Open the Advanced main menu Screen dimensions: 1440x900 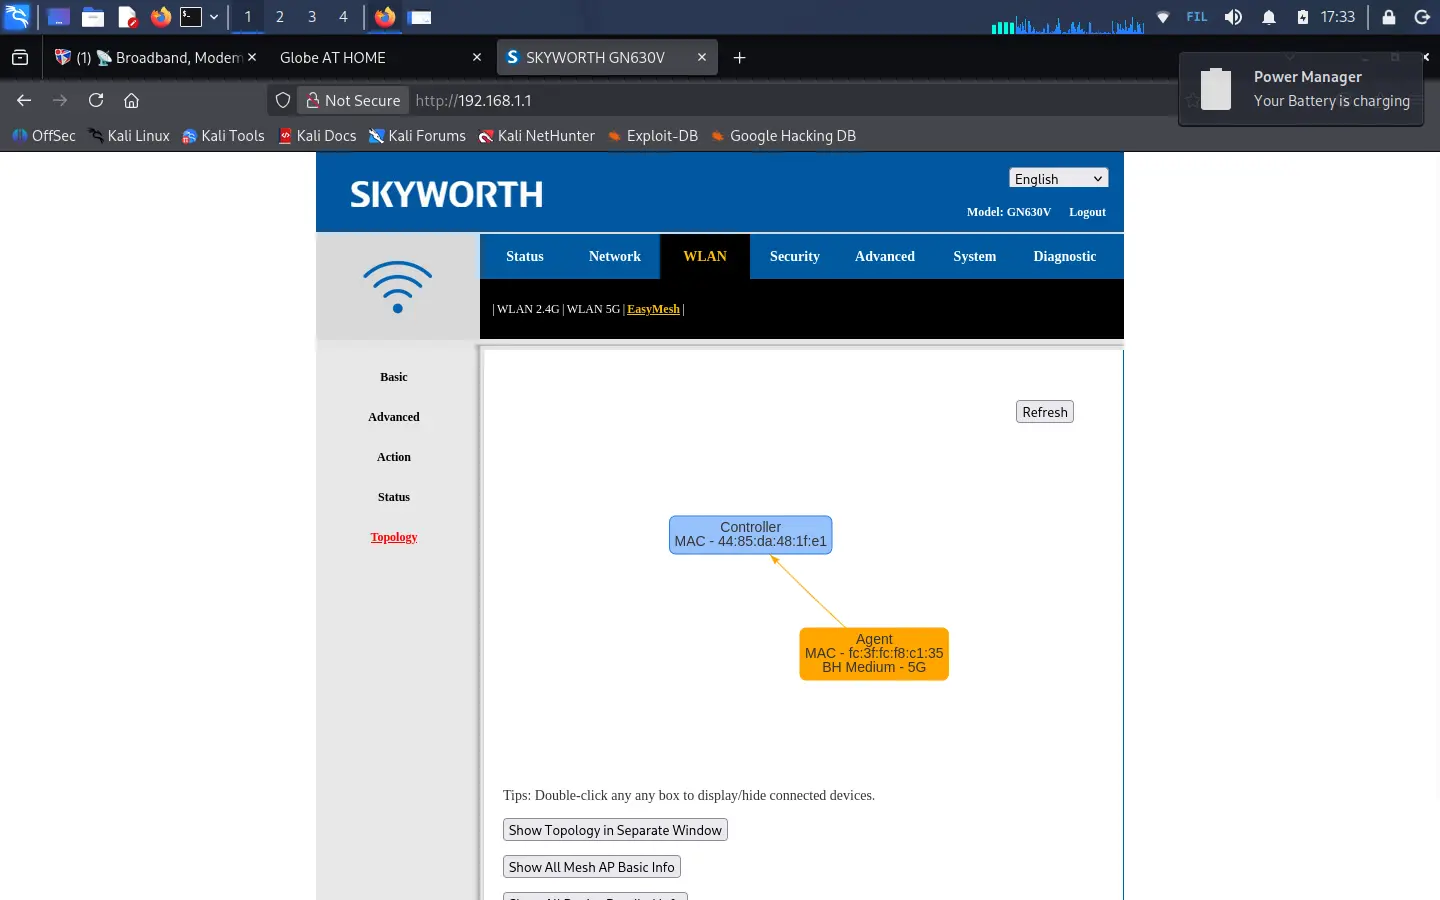[x=885, y=256]
